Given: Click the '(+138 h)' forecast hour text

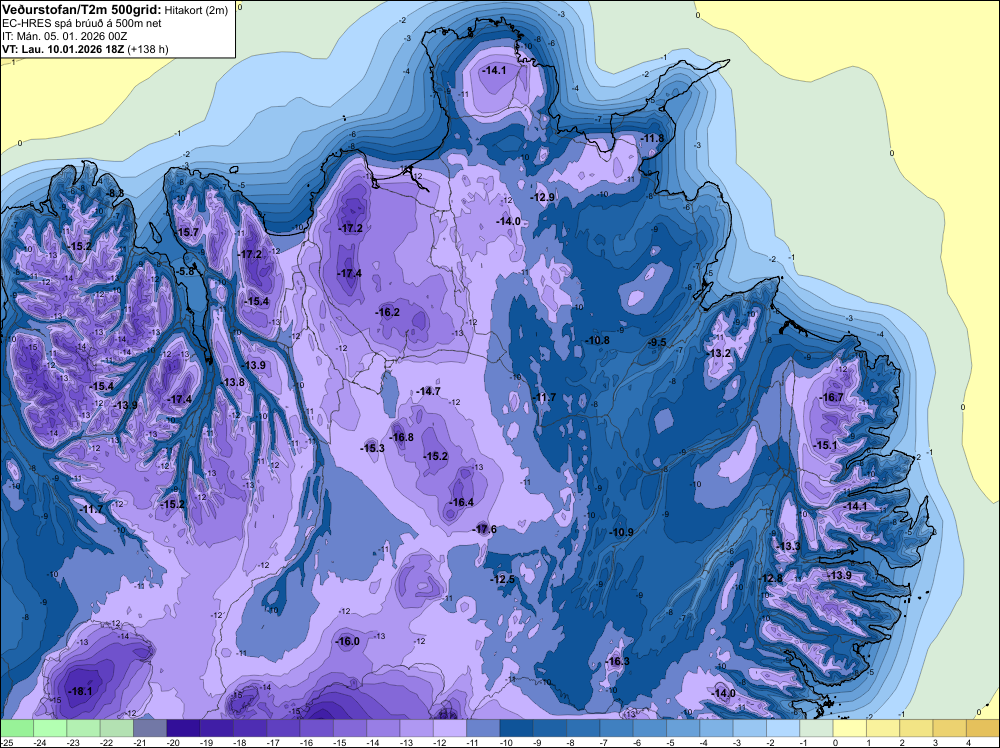Looking at the screenshot, I should [x=148, y=49].
